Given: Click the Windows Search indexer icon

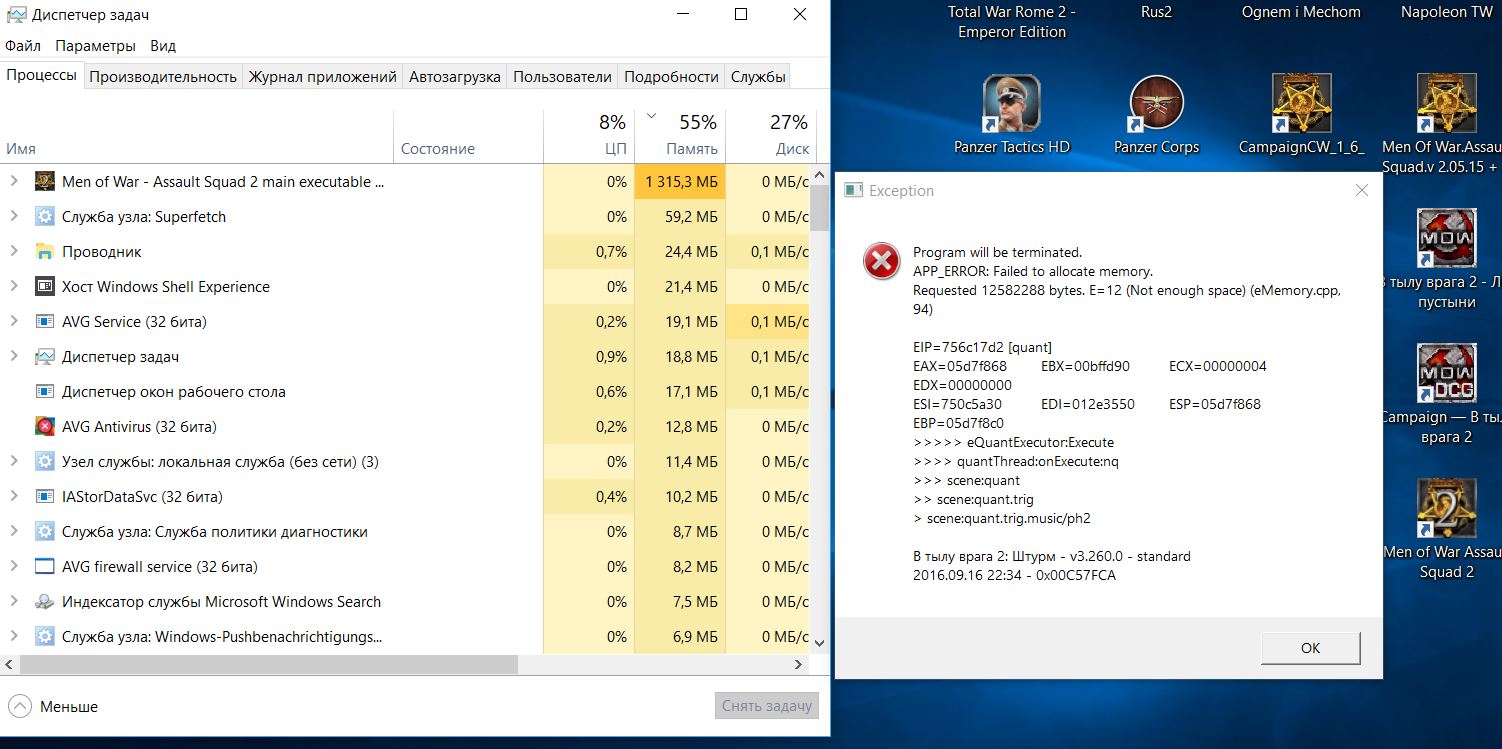Looking at the screenshot, I should pyautogui.click(x=45, y=601).
